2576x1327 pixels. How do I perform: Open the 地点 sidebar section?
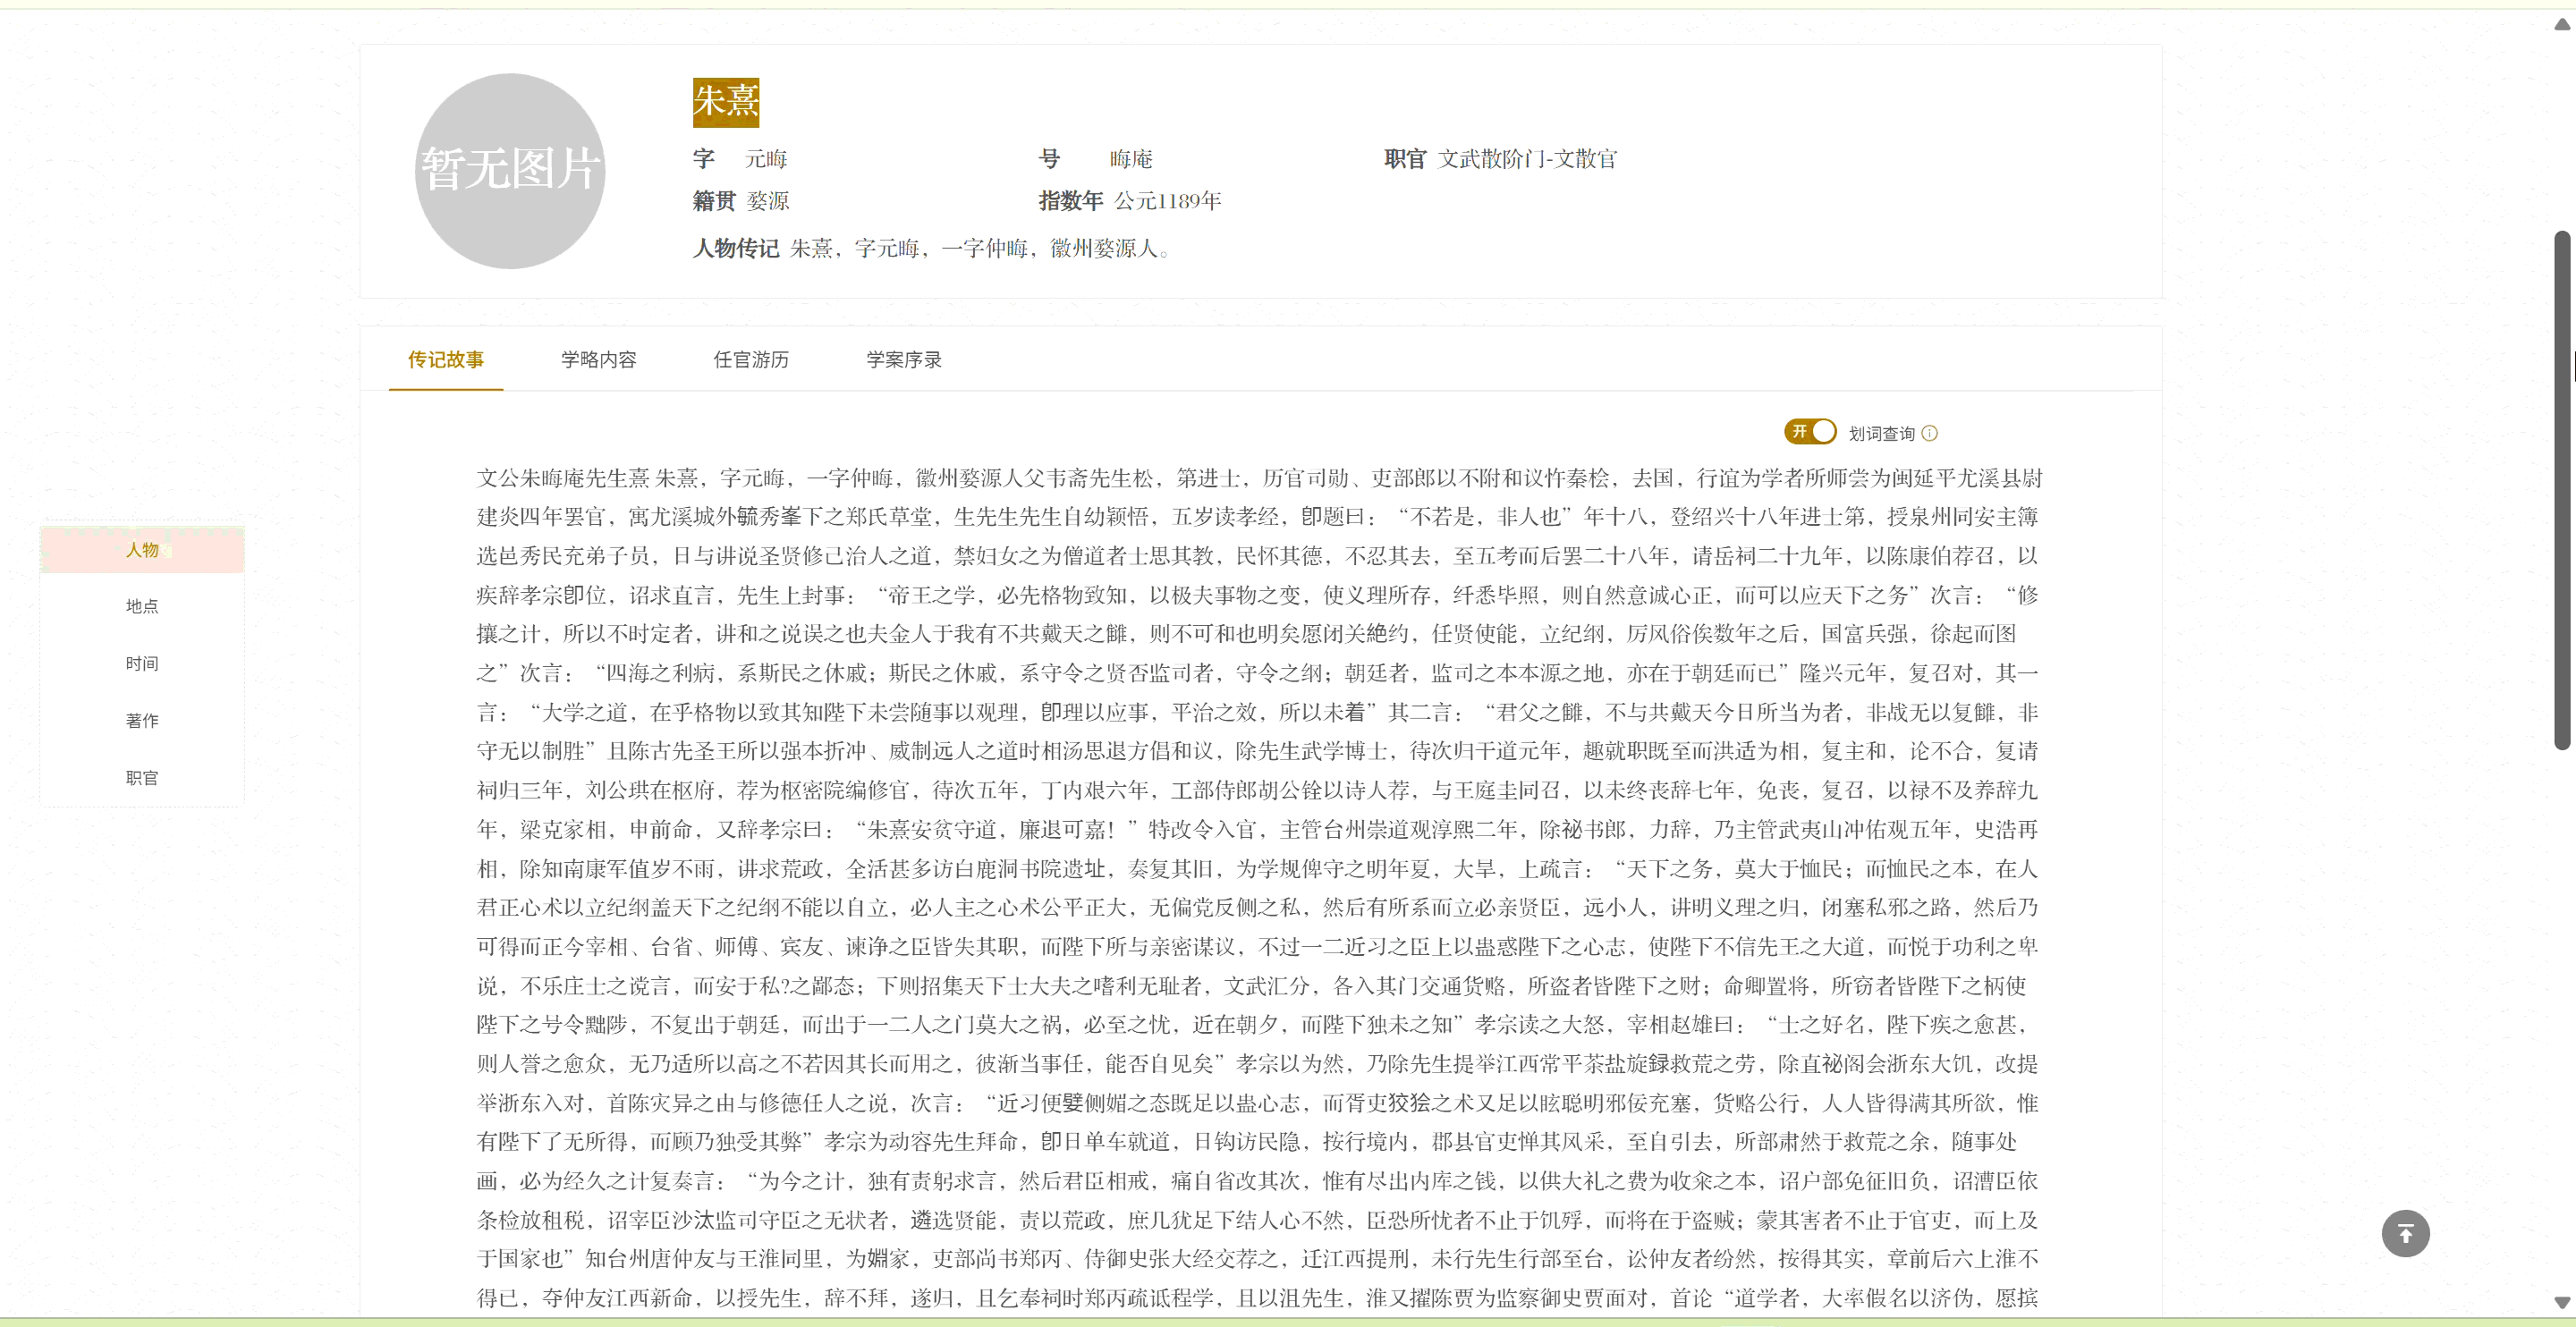pyautogui.click(x=141, y=606)
